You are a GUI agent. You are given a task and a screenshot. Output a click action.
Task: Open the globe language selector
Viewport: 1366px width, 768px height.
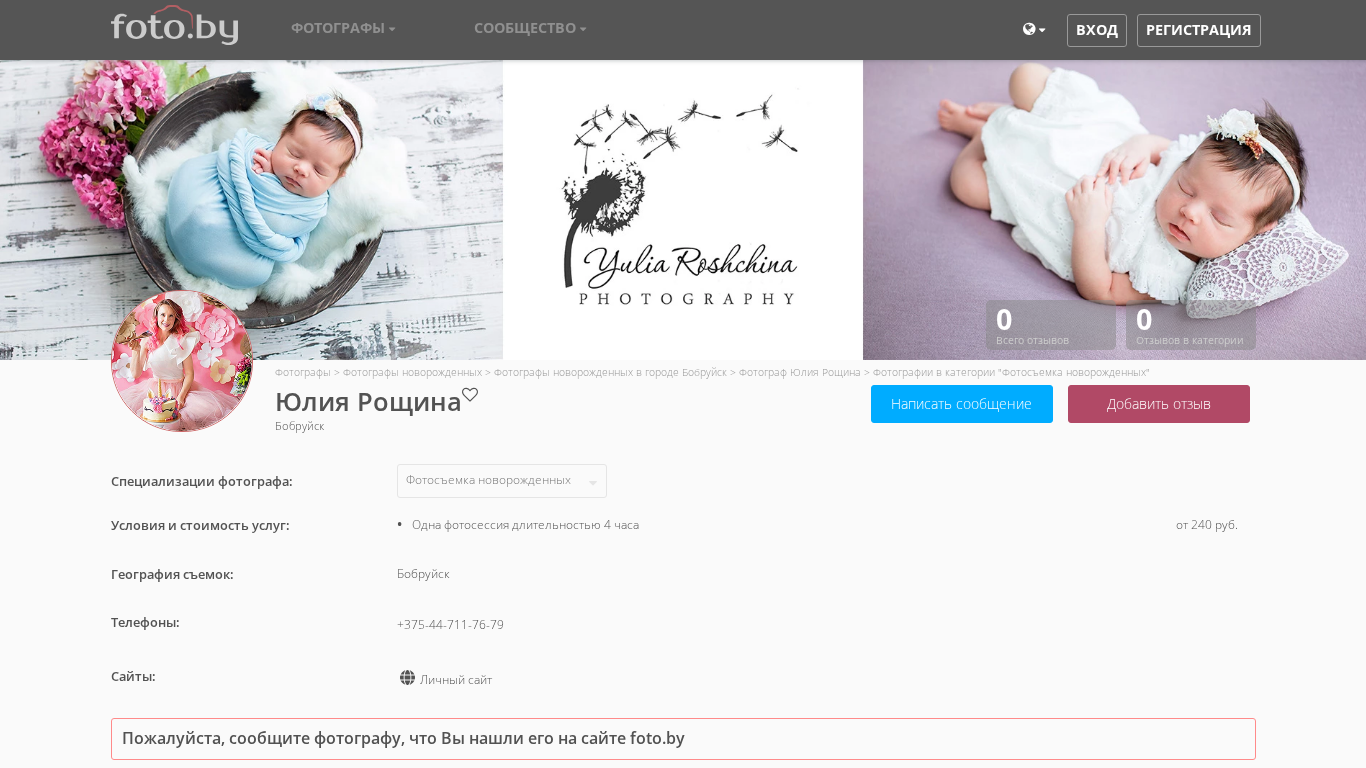[1034, 30]
